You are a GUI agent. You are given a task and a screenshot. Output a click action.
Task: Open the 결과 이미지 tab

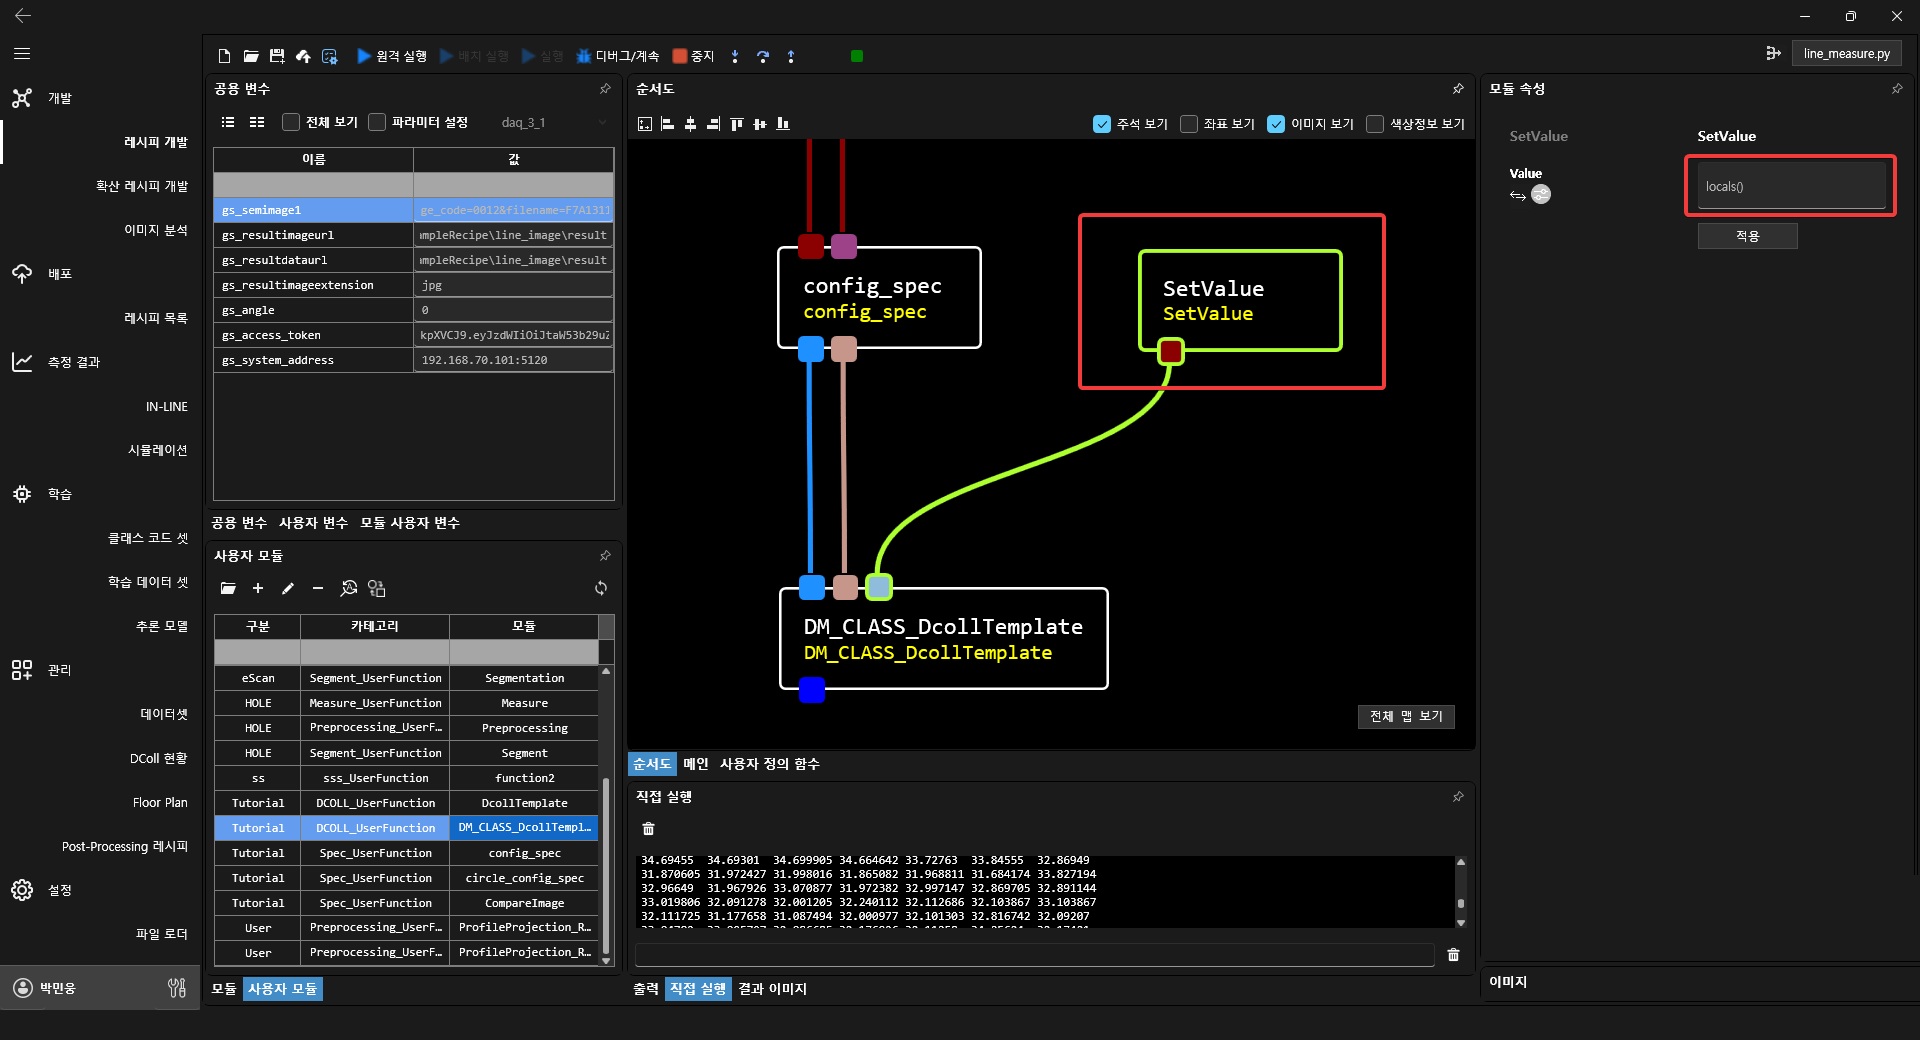pos(772,989)
